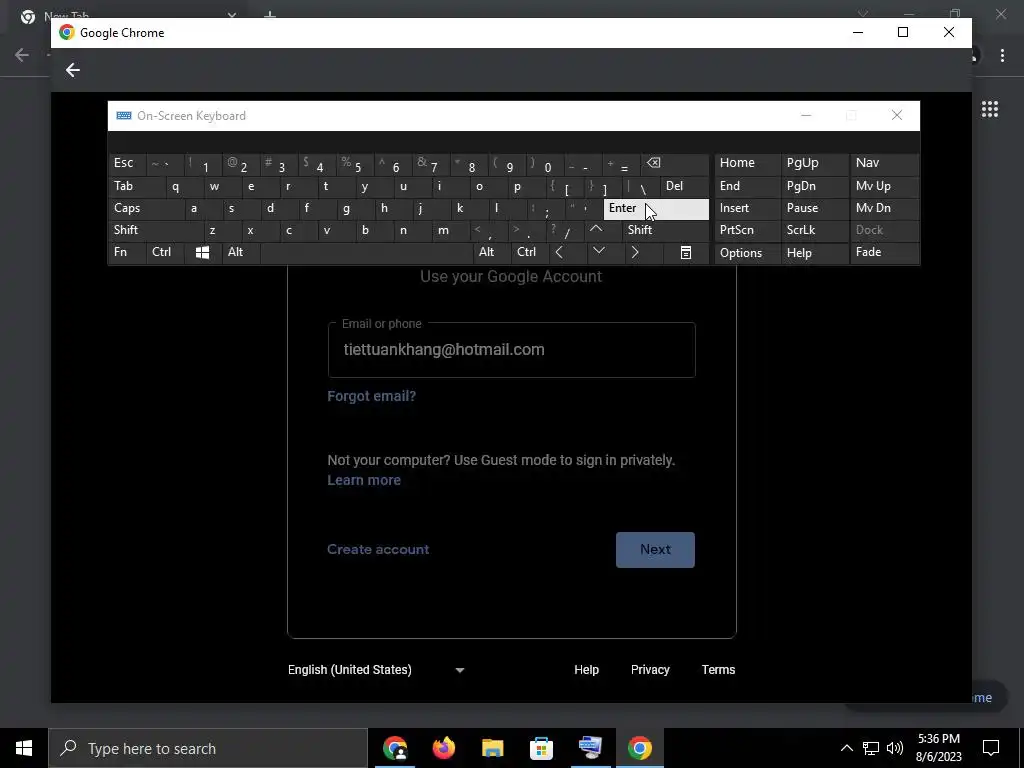Viewport: 1024px width, 768px height.
Task: Open the active Chrome taskbar icon
Action: click(639, 748)
